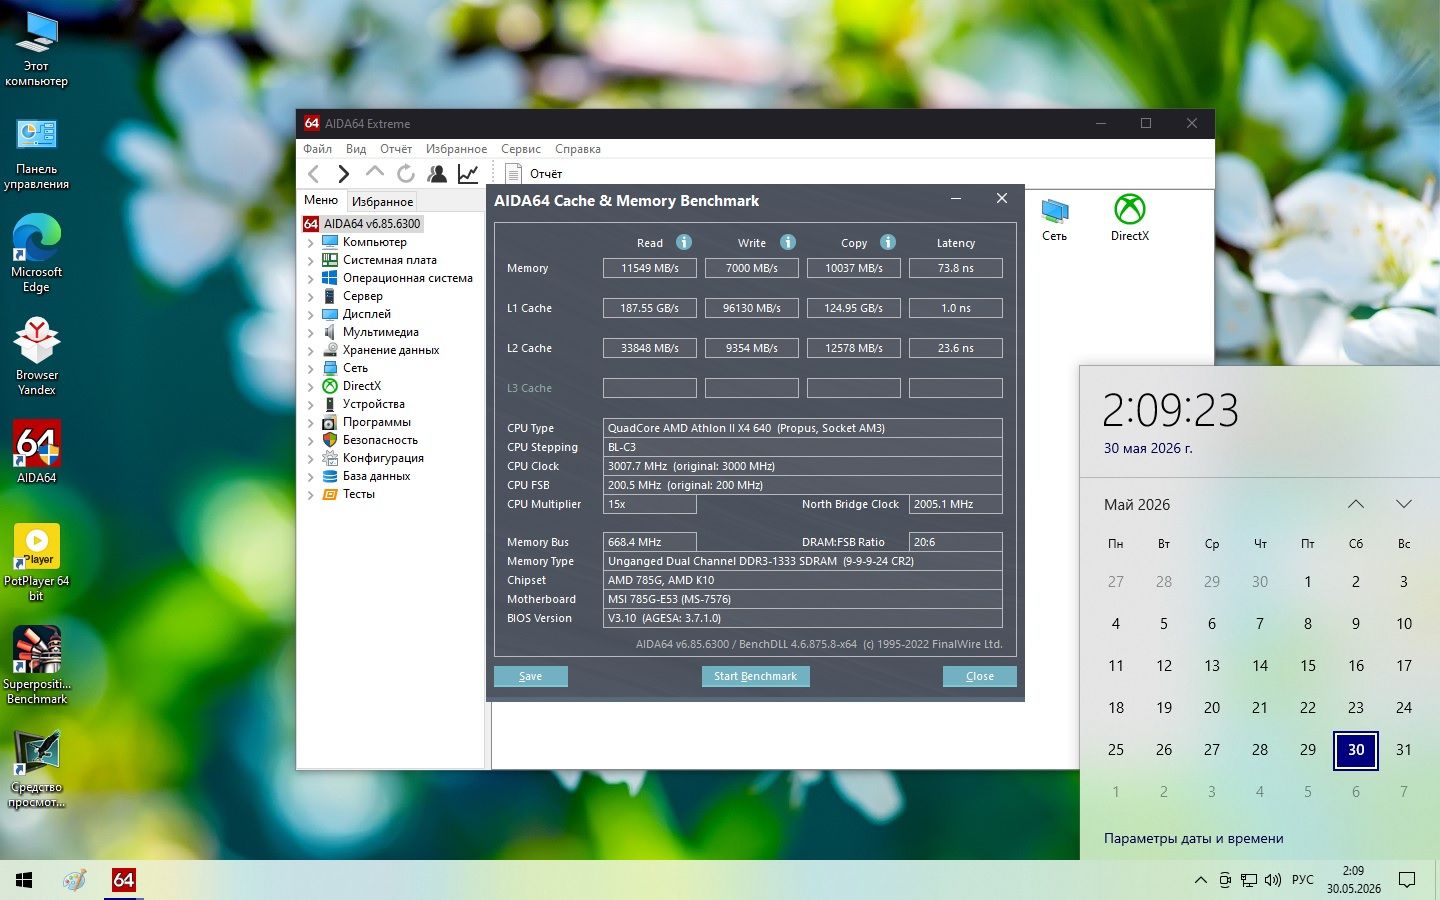Click the Write info icon

pos(788,242)
